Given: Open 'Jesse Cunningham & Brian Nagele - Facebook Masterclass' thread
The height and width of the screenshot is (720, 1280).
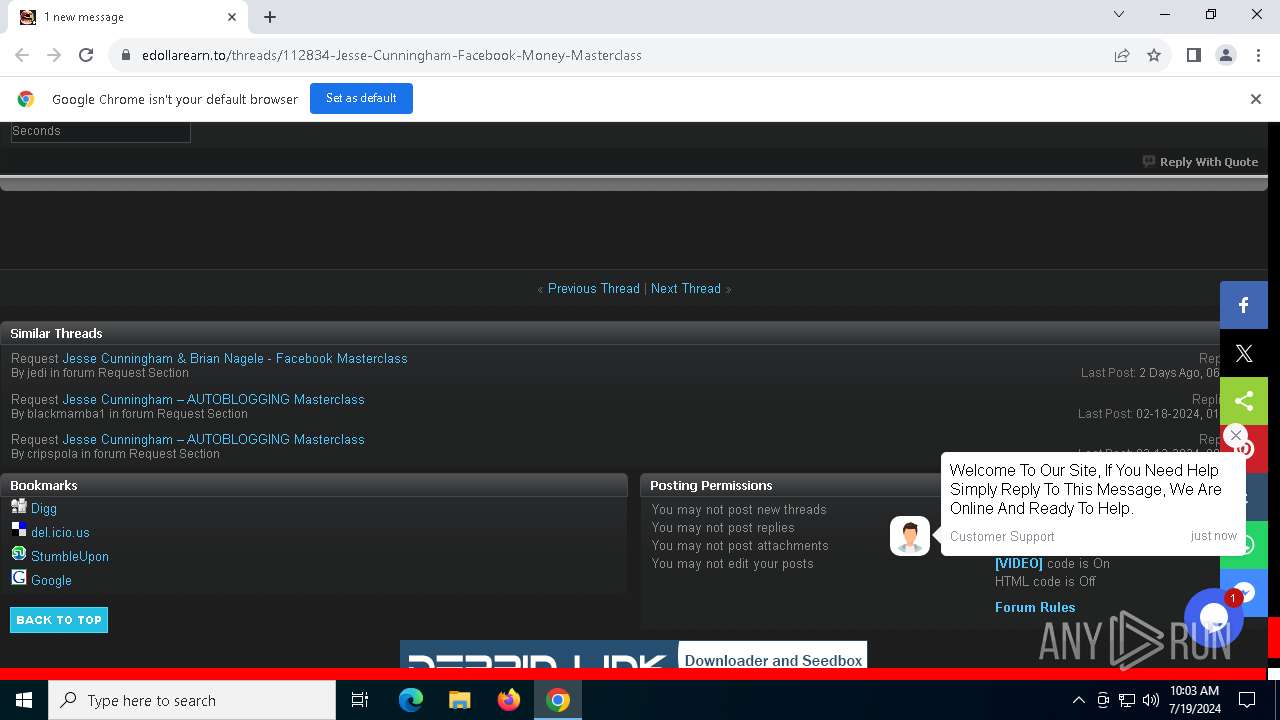Looking at the screenshot, I should coord(235,358).
